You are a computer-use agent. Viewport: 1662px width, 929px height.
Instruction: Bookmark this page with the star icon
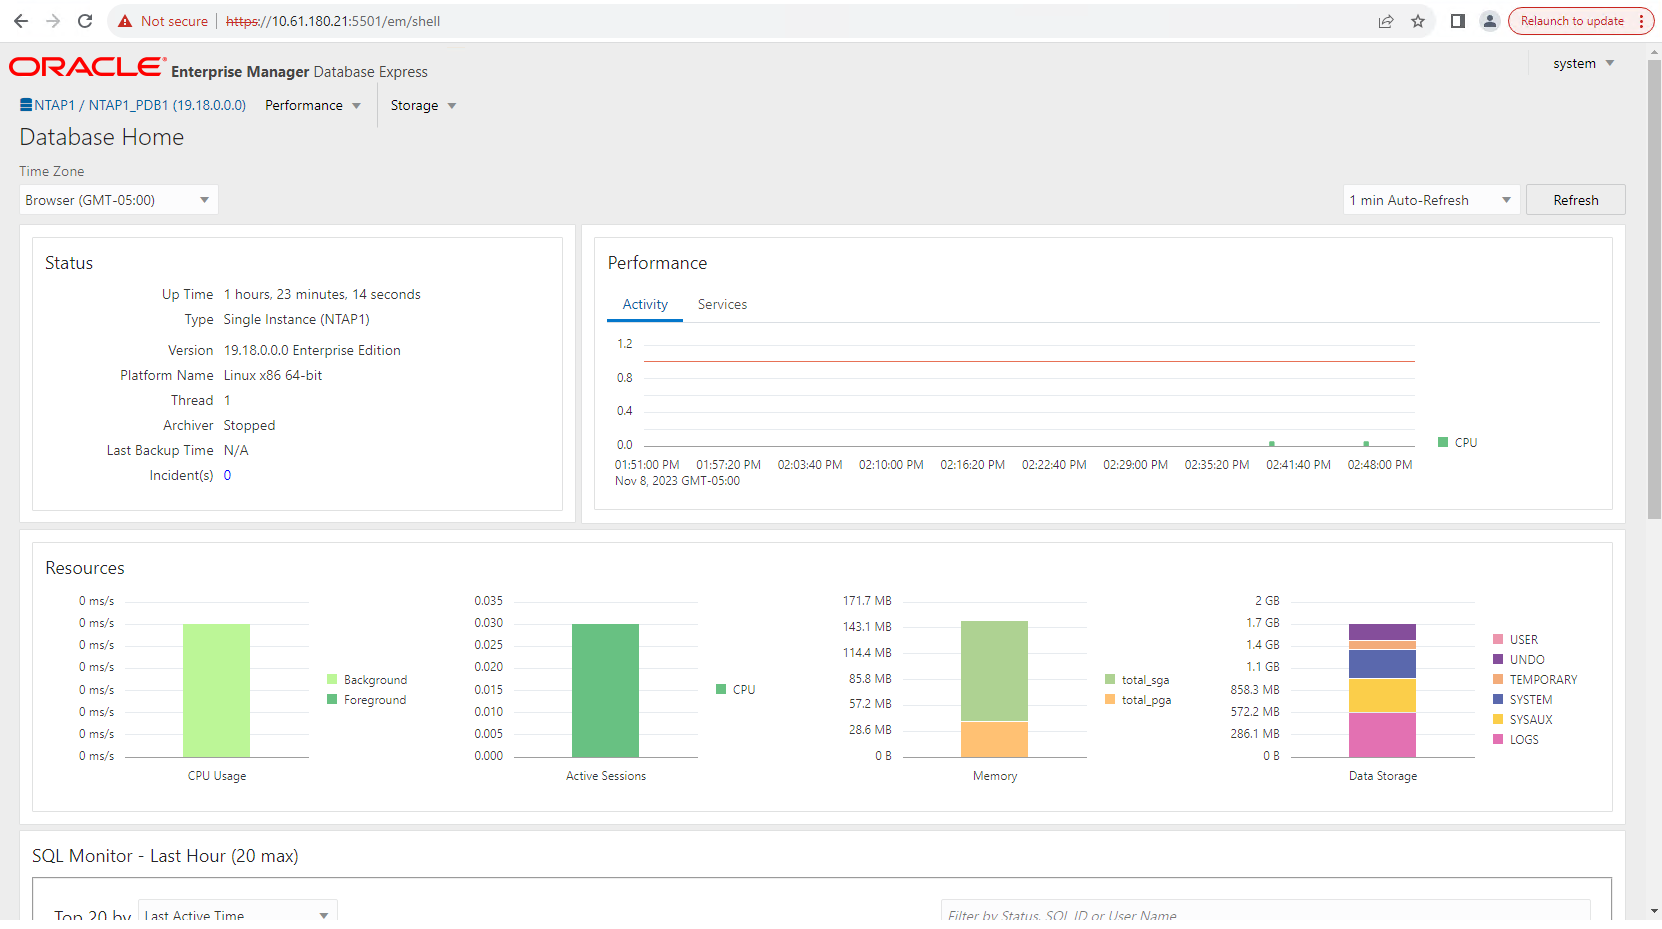pyautogui.click(x=1418, y=21)
